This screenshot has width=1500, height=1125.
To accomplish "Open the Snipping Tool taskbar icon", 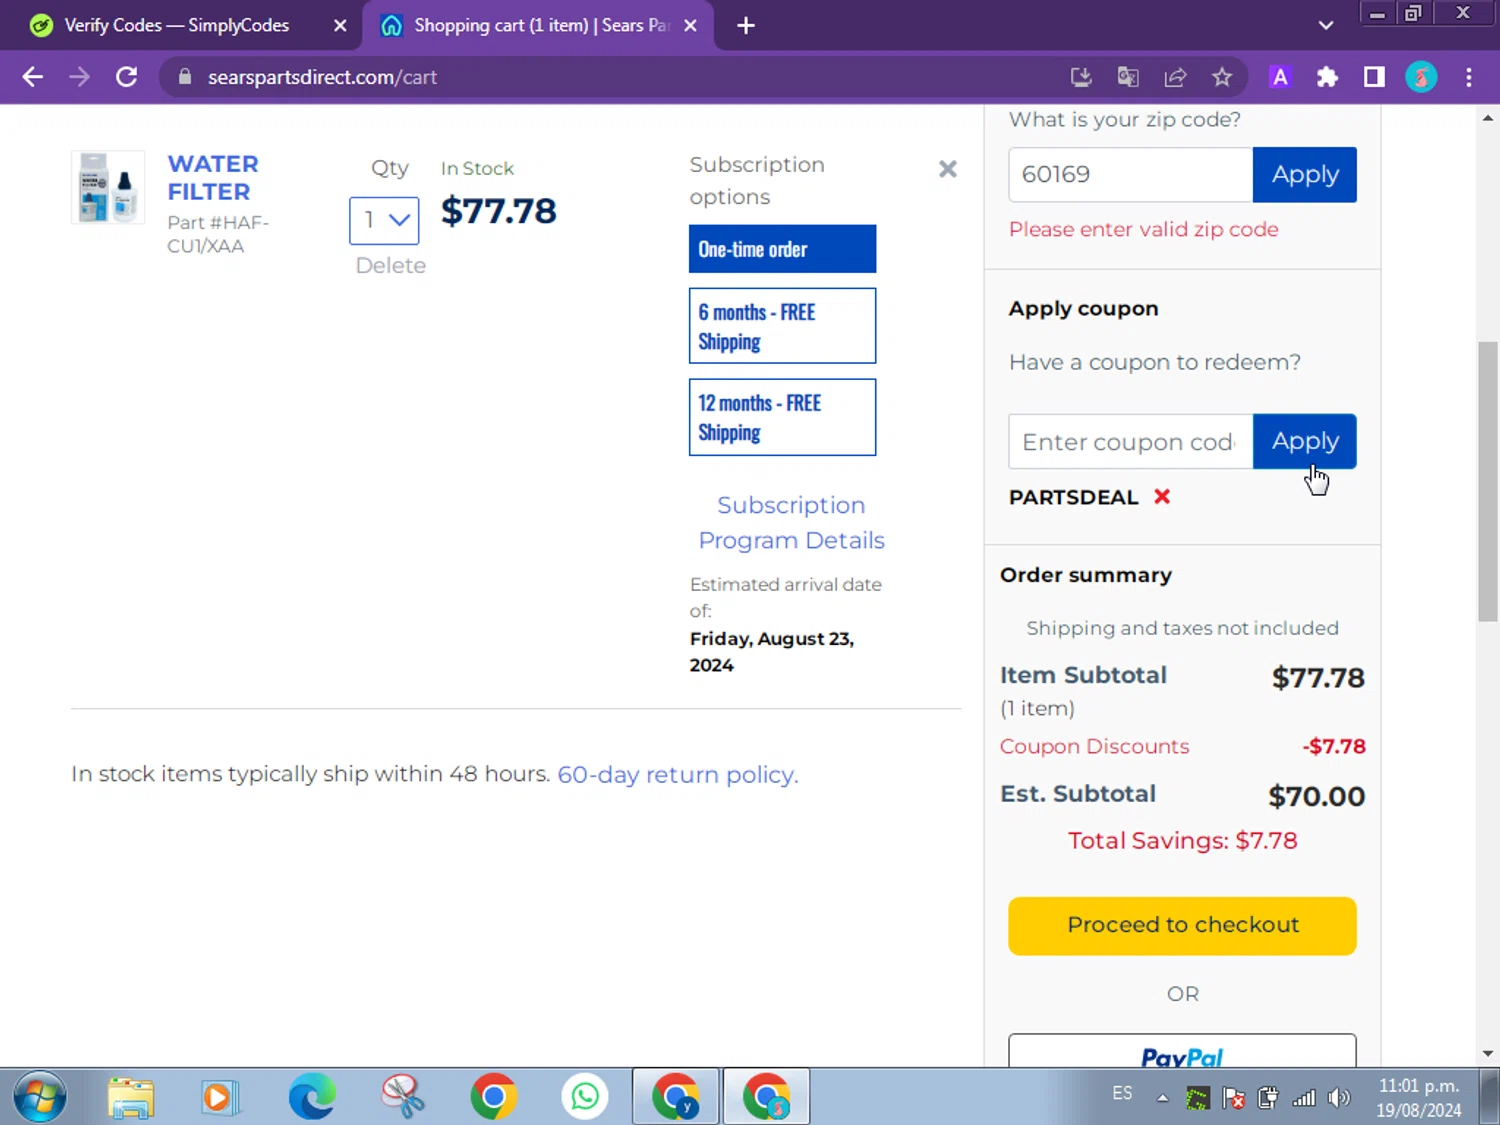I will pyautogui.click(x=403, y=1097).
